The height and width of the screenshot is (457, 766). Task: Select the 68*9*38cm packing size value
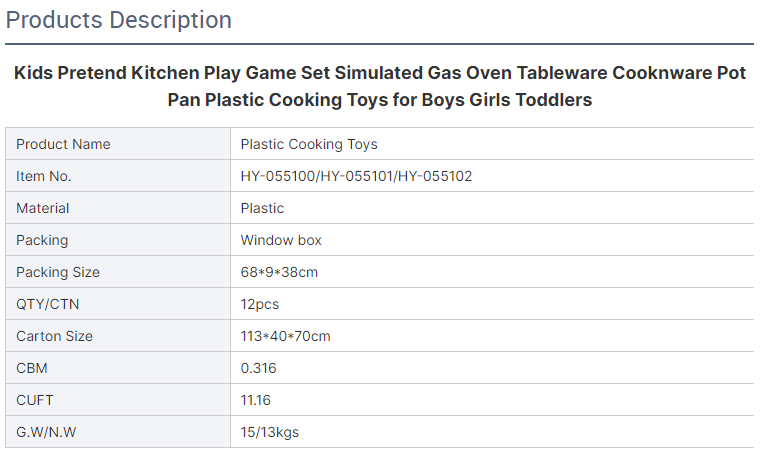279,272
